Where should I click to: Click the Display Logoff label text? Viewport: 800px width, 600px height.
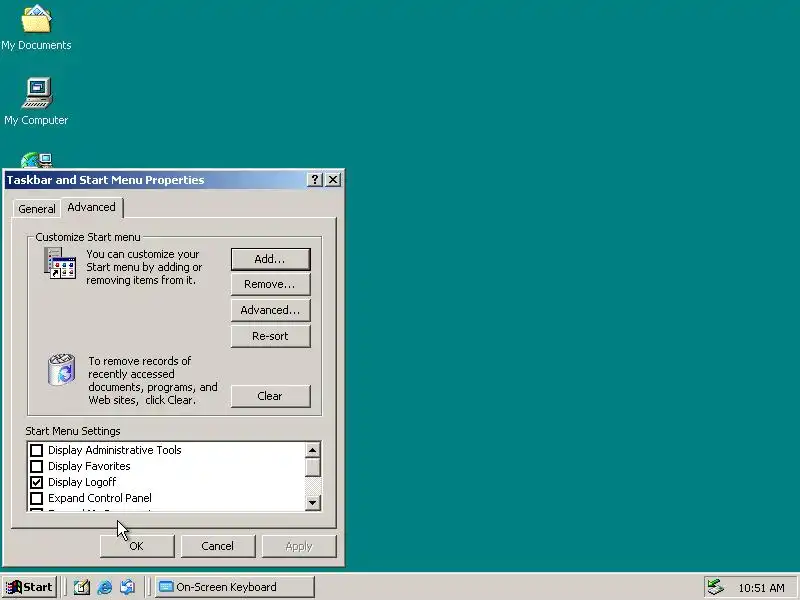82,482
